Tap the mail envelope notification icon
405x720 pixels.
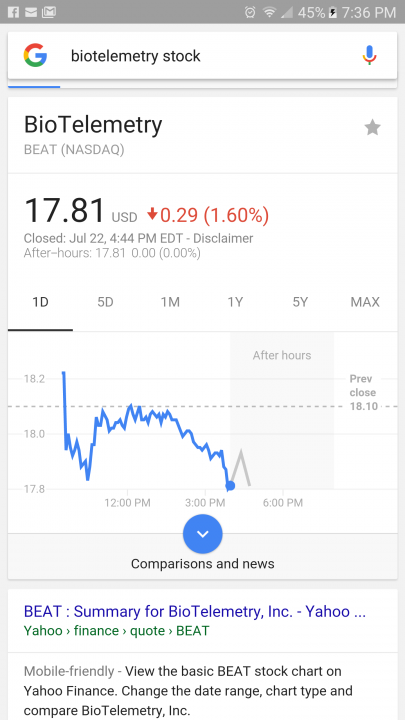click(x=31, y=12)
